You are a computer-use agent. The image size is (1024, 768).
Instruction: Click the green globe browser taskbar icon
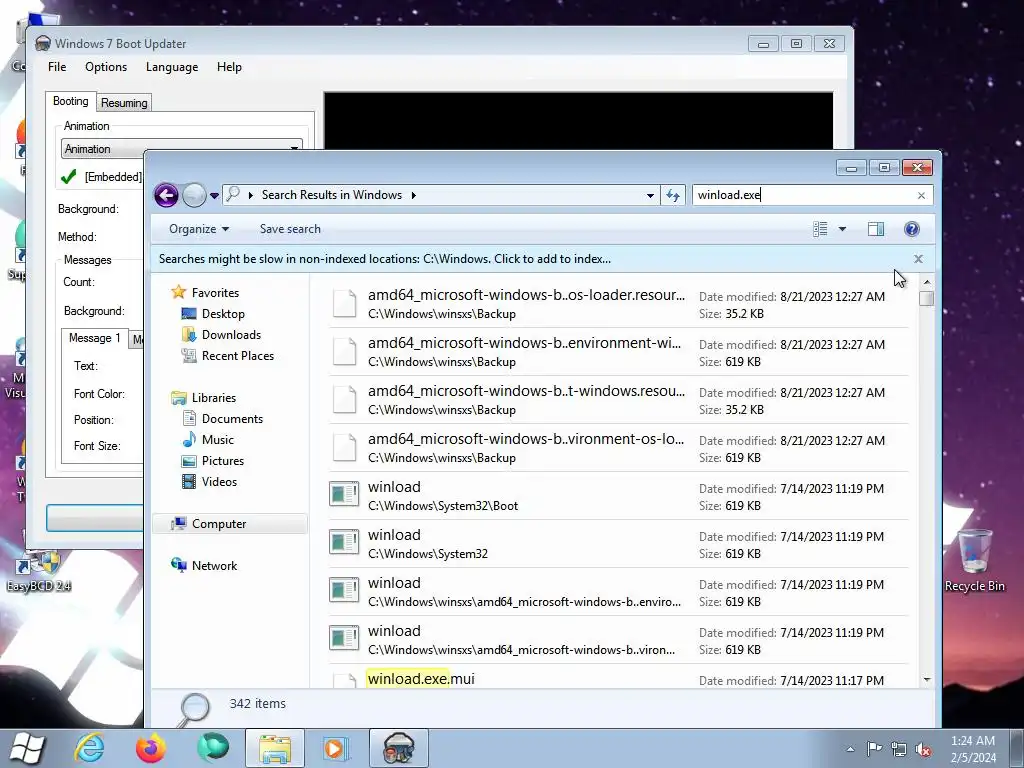[x=213, y=748]
